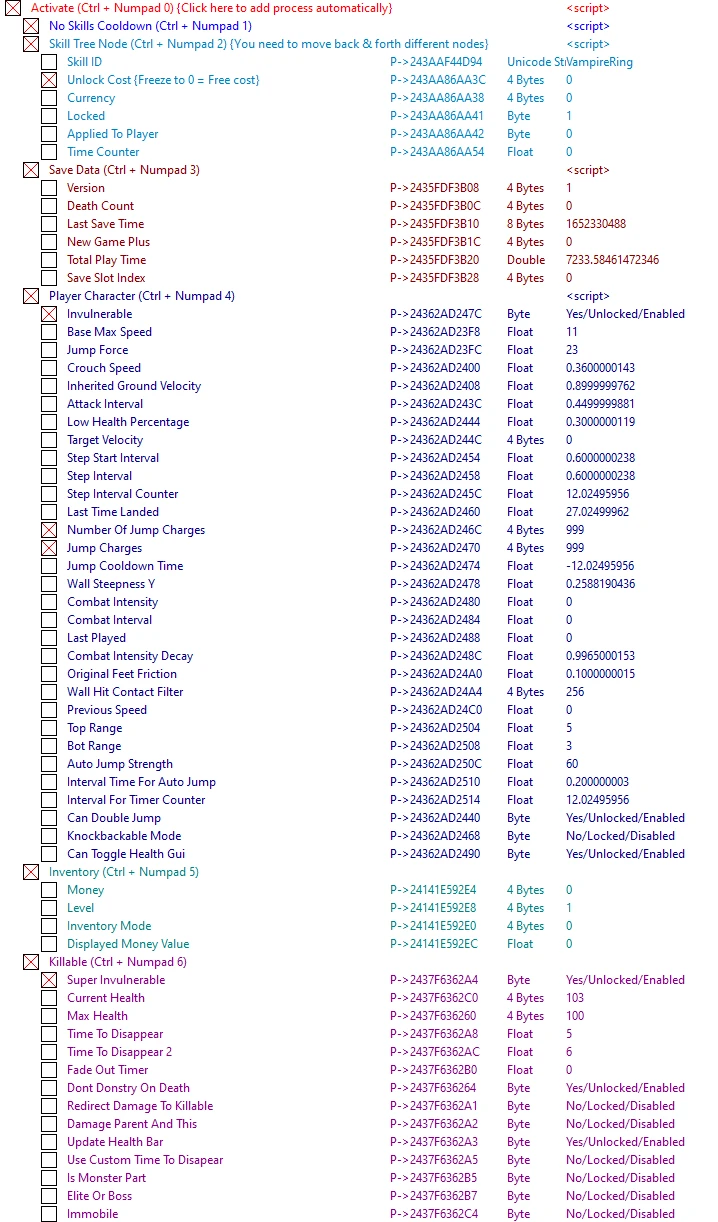Check the Money entry checkbox
Screen dimensions: 718x1222
coord(49,890)
